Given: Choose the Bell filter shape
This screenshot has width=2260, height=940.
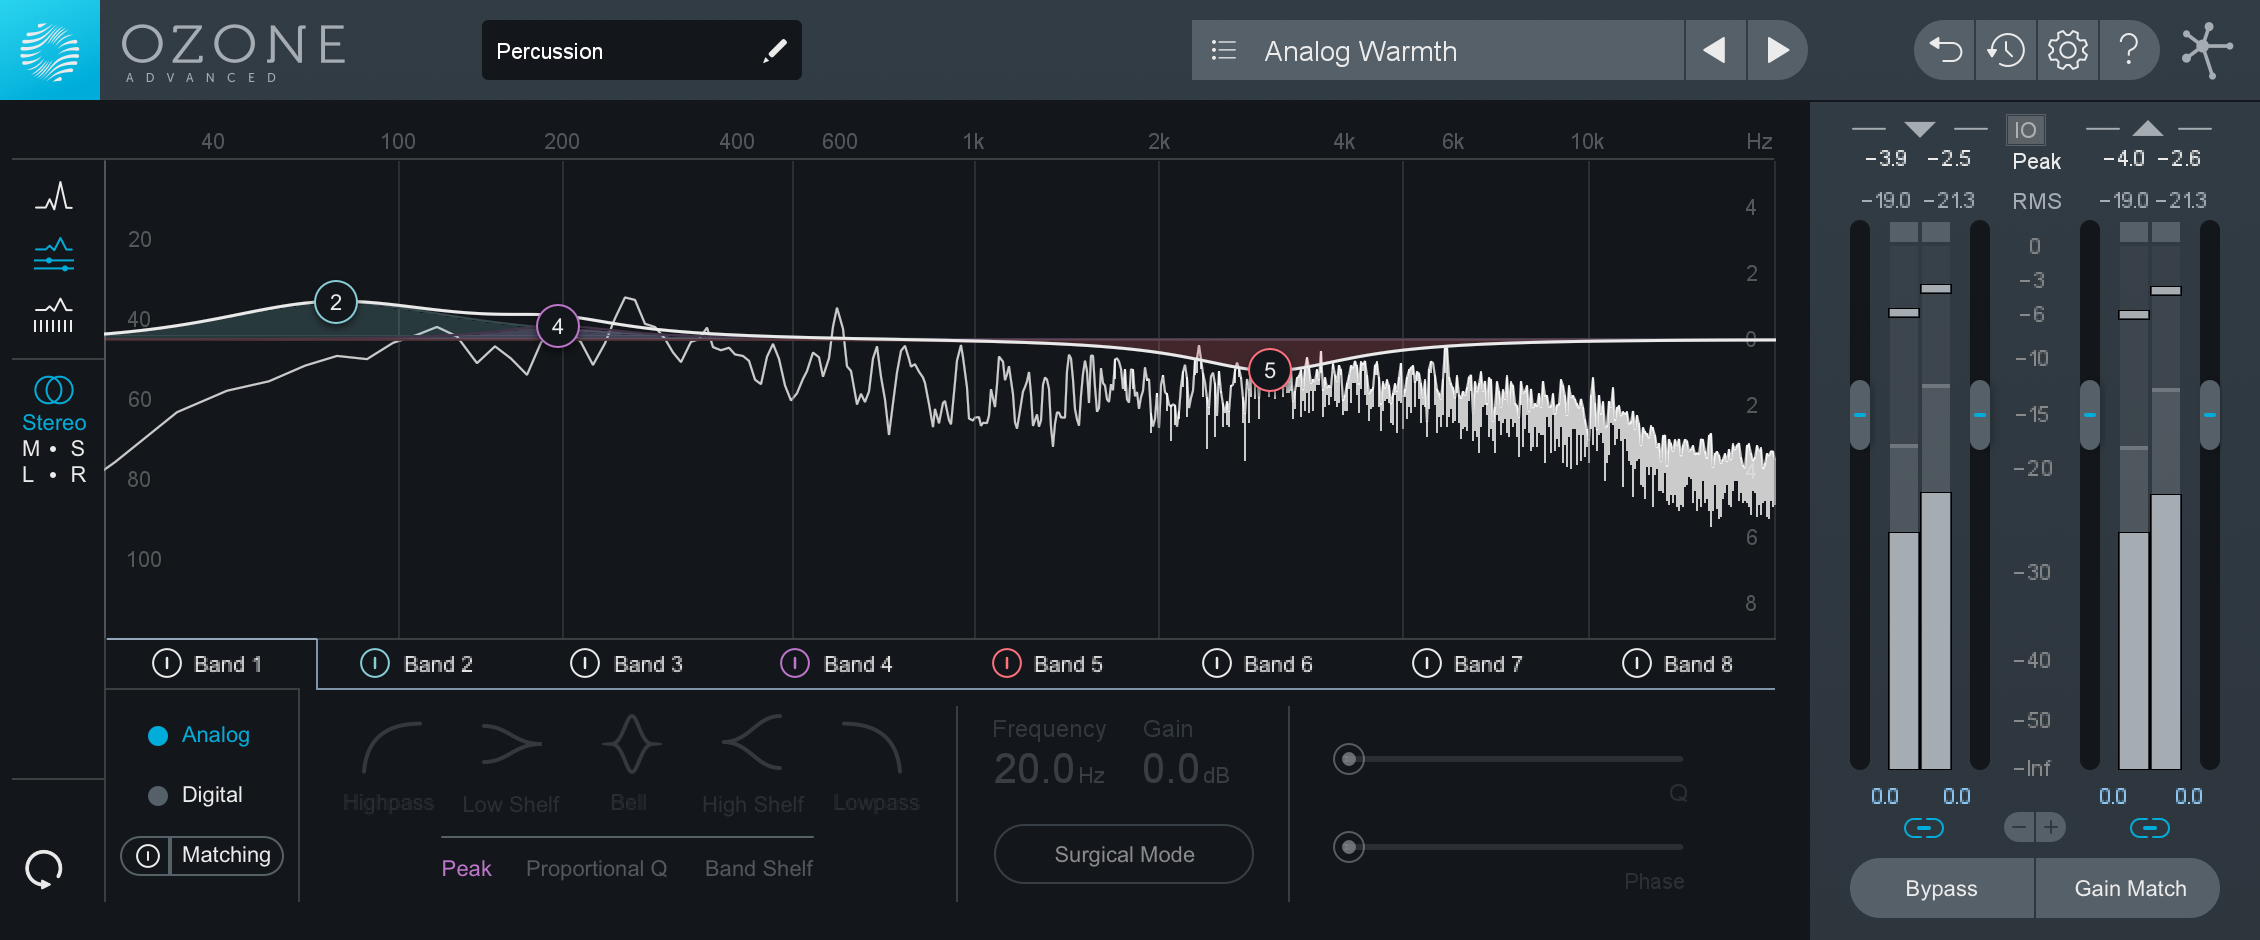Looking at the screenshot, I should pyautogui.click(x=630, y=765).
